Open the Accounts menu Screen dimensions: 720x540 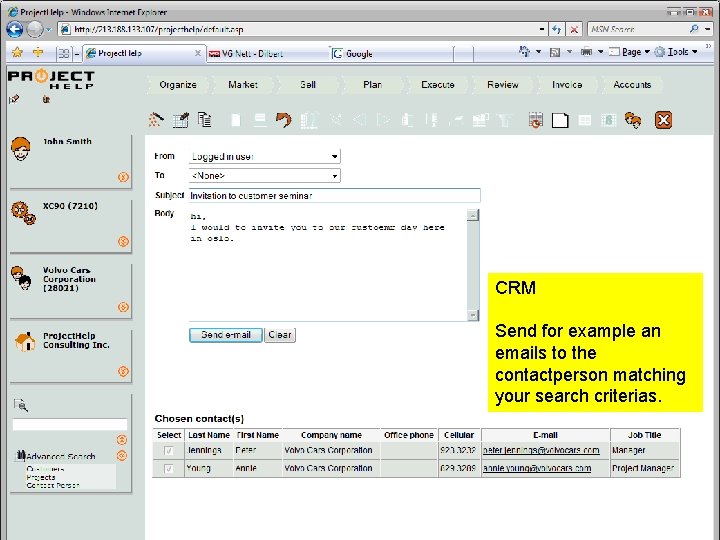coord(632,85)
